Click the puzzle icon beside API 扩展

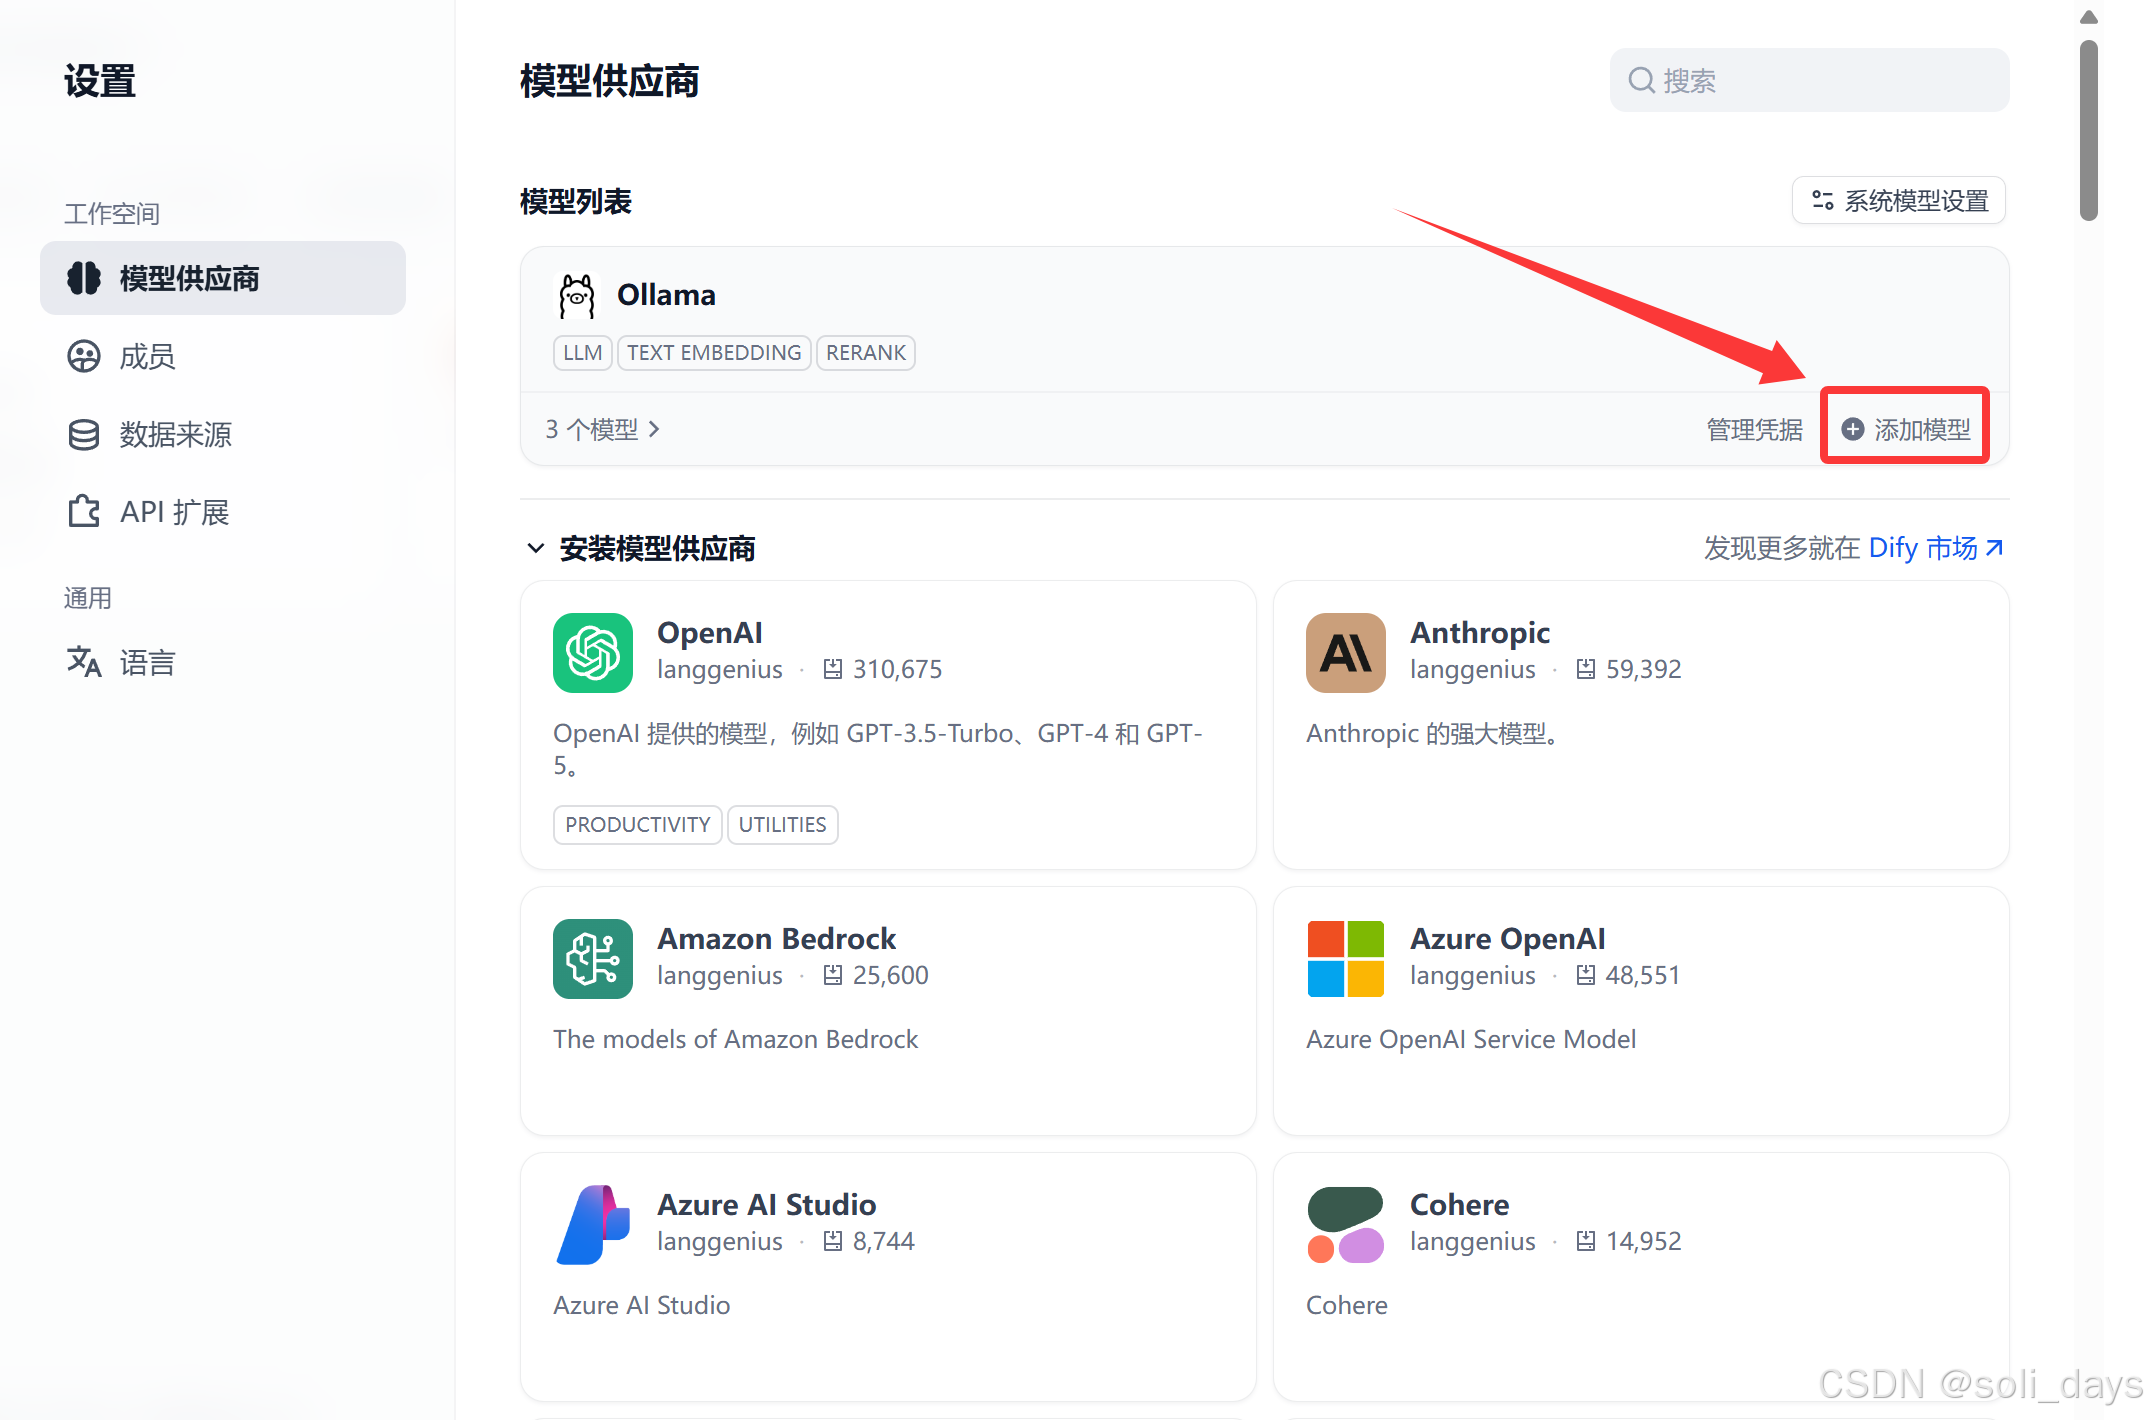click(x=84, y=511)
